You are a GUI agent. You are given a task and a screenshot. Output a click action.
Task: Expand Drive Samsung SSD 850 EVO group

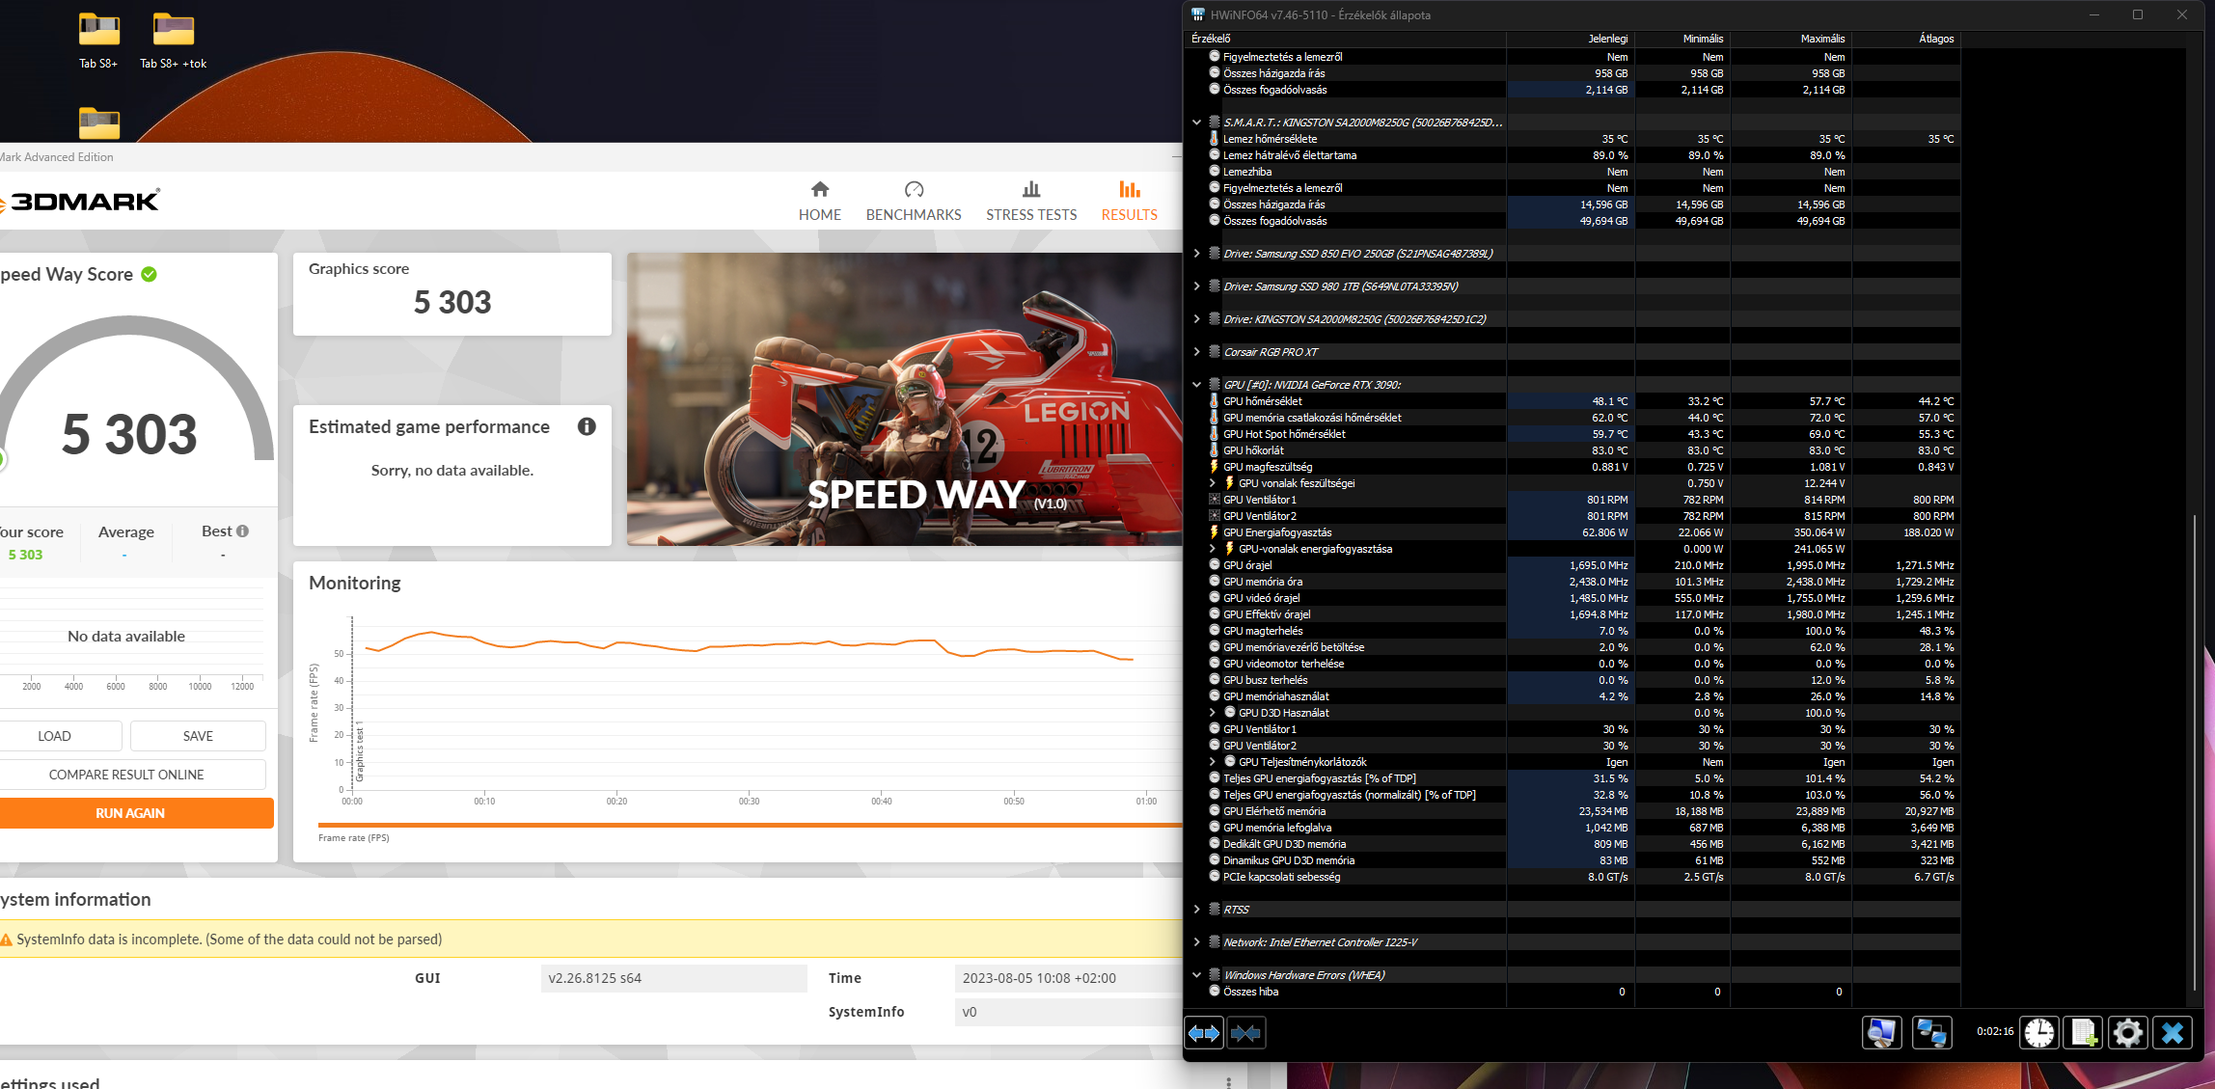(1197, 254)
